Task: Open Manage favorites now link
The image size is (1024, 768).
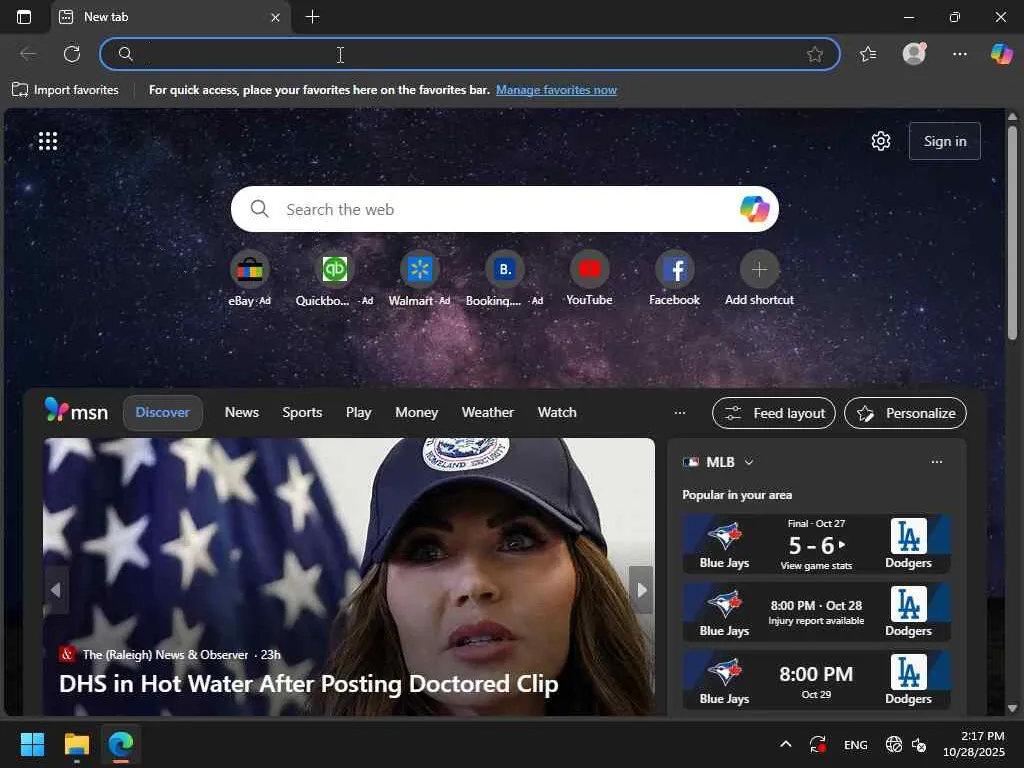Action: pos(556,90)
